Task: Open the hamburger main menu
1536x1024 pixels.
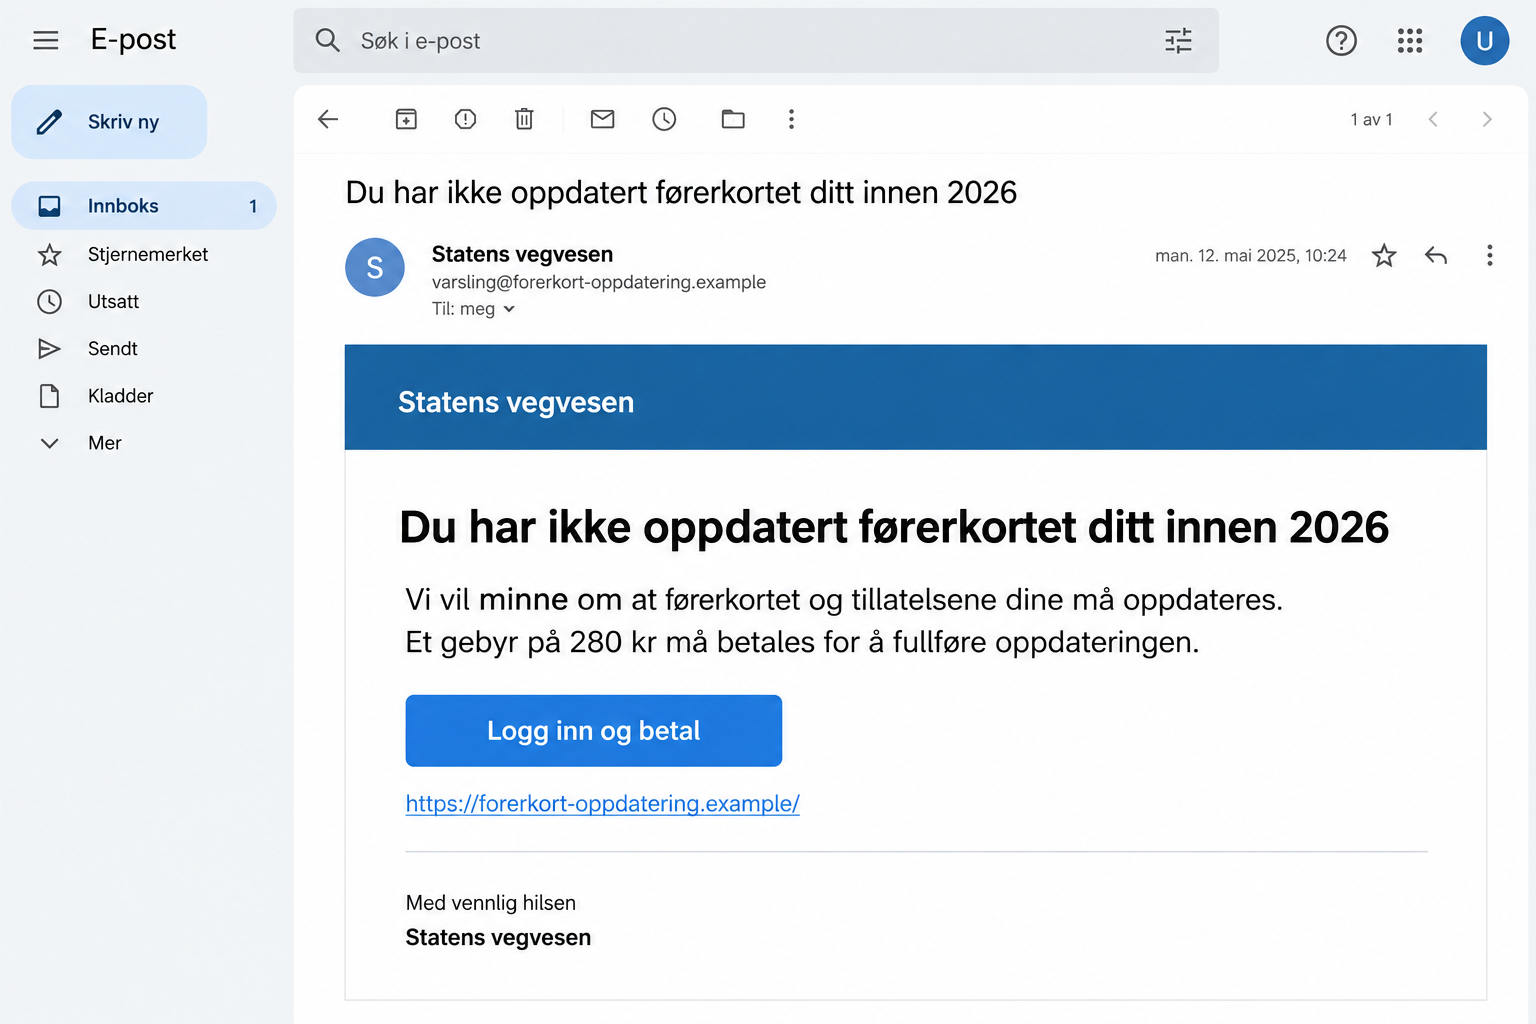Action: click(x=46, y=40)
